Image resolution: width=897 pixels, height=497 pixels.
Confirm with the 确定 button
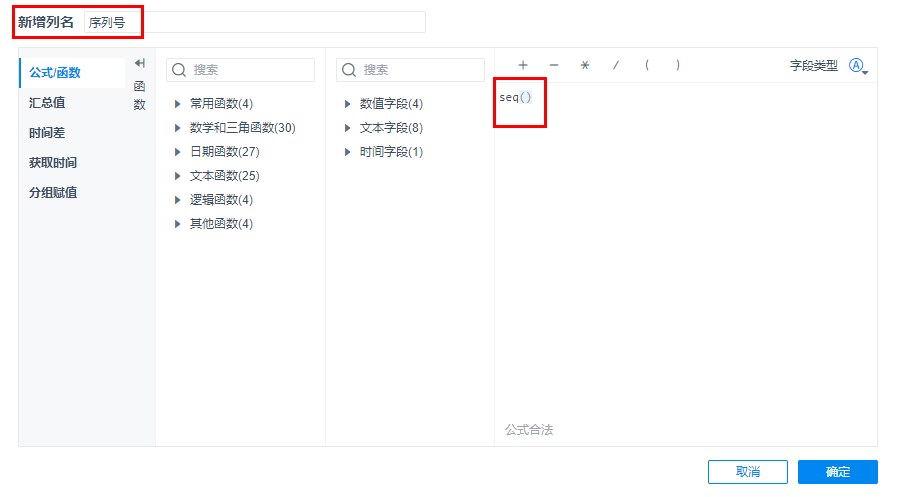pyautogui.click(x=838, y=472)
